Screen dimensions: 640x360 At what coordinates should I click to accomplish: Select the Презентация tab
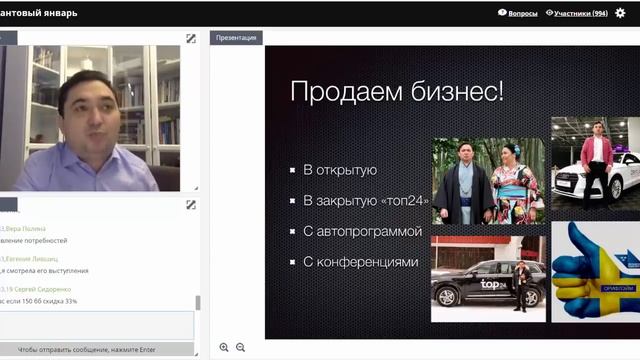pos(236,38)
